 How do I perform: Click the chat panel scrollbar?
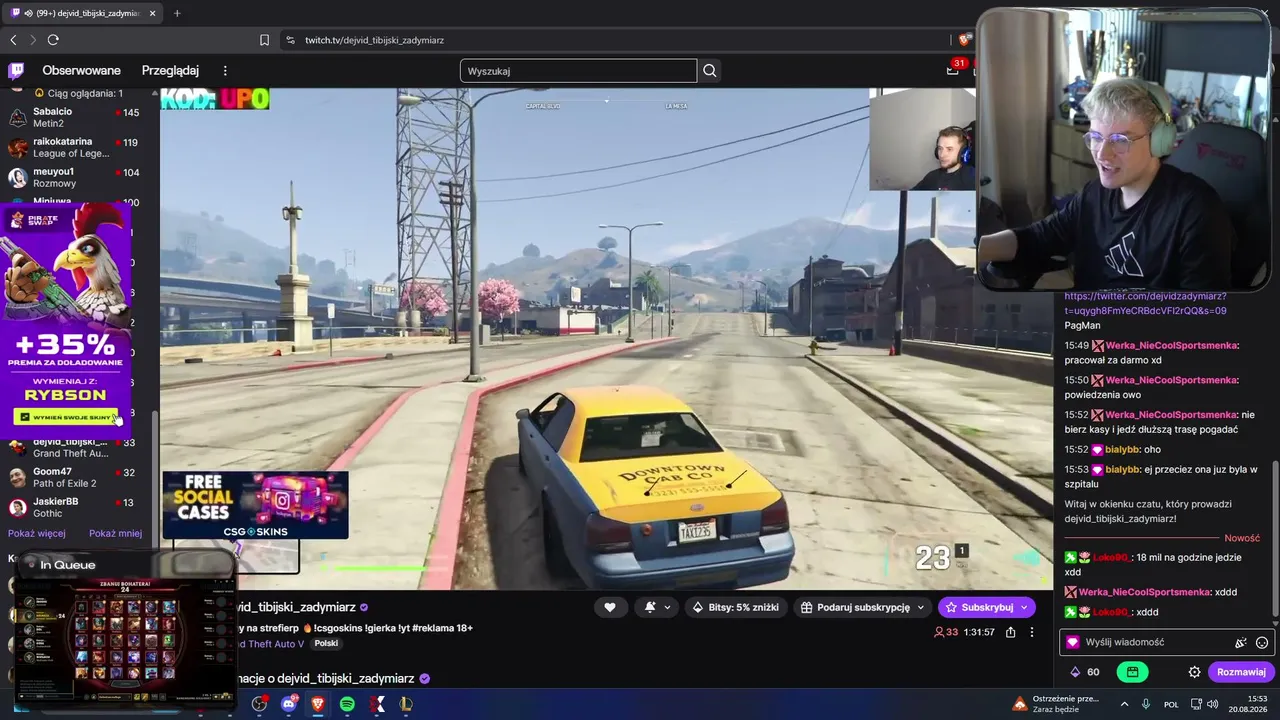pyautogui.click(x=1275, y=540)
